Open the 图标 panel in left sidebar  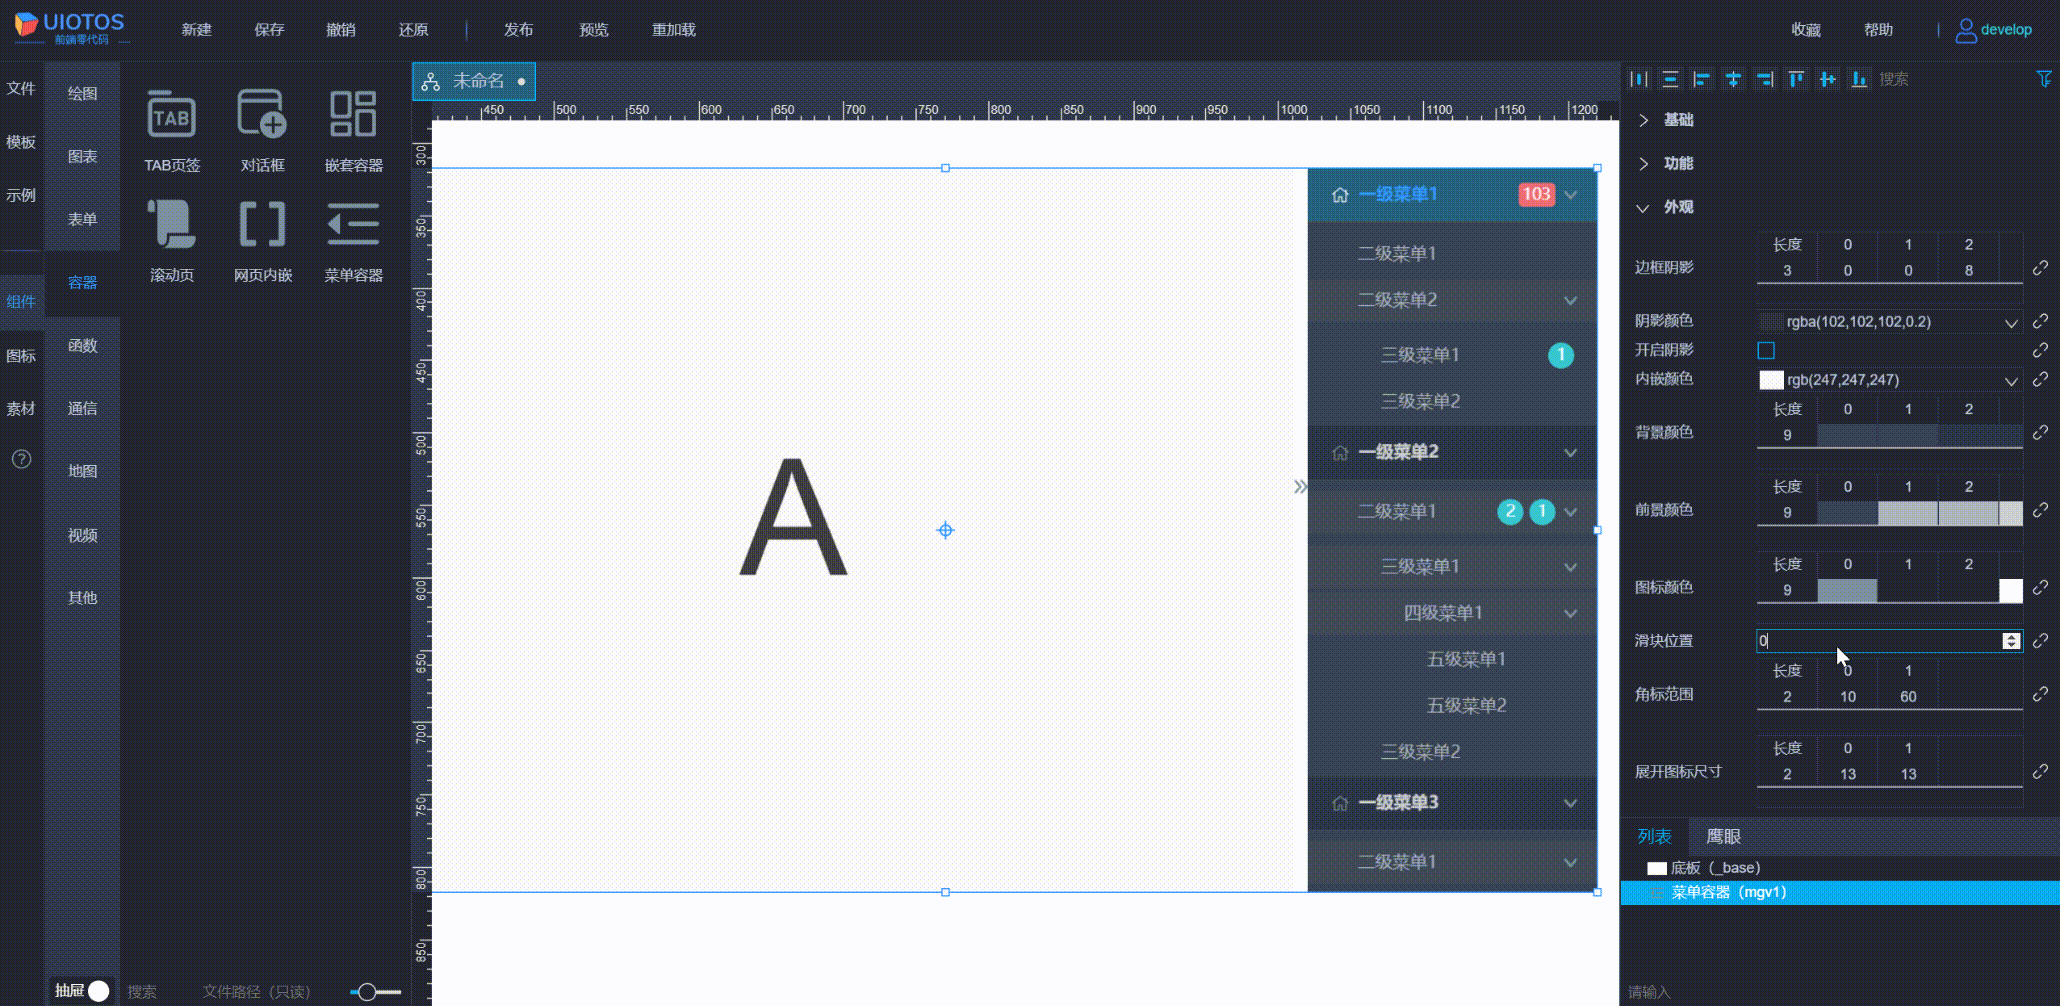[21, 355]
